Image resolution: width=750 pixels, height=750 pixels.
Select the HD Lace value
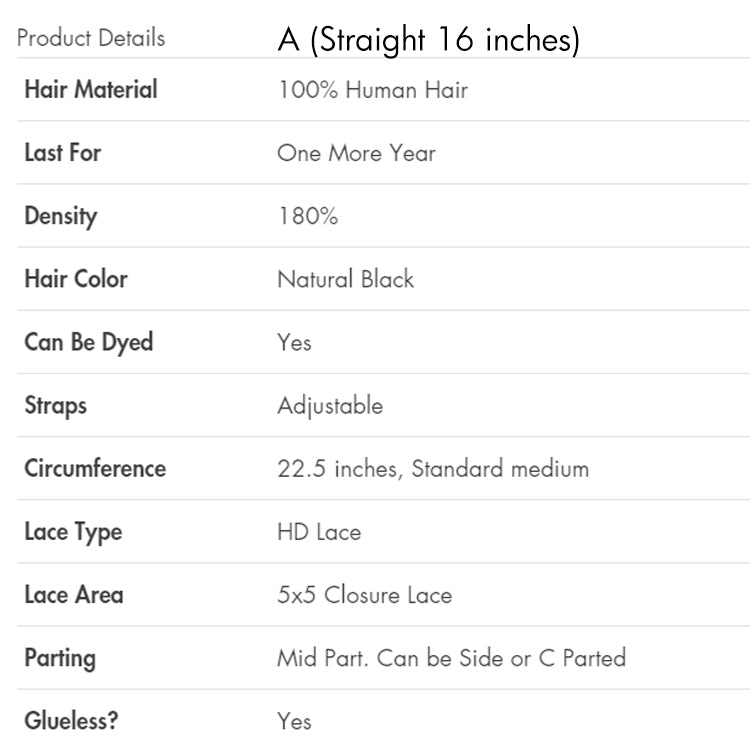(319, 532)
